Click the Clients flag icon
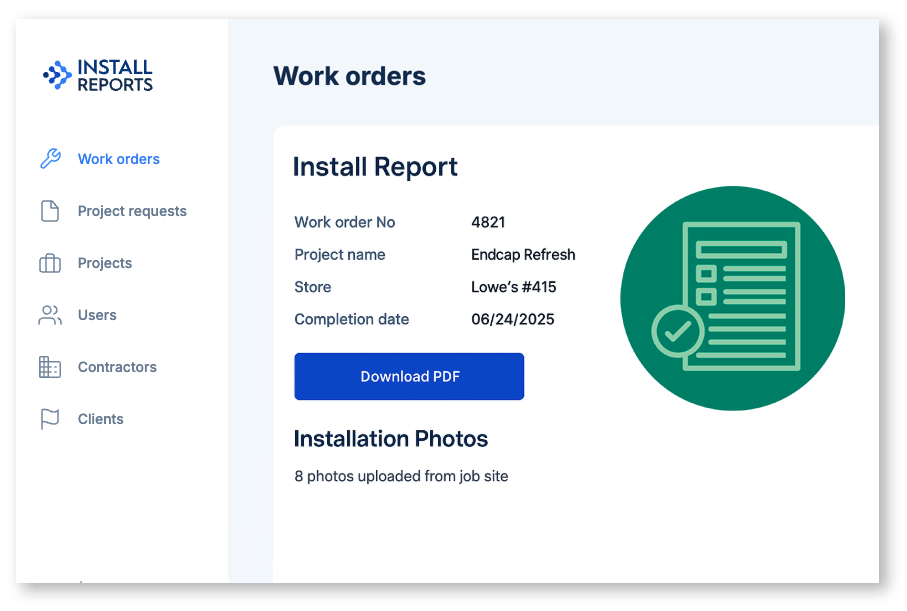 point(50,418)
